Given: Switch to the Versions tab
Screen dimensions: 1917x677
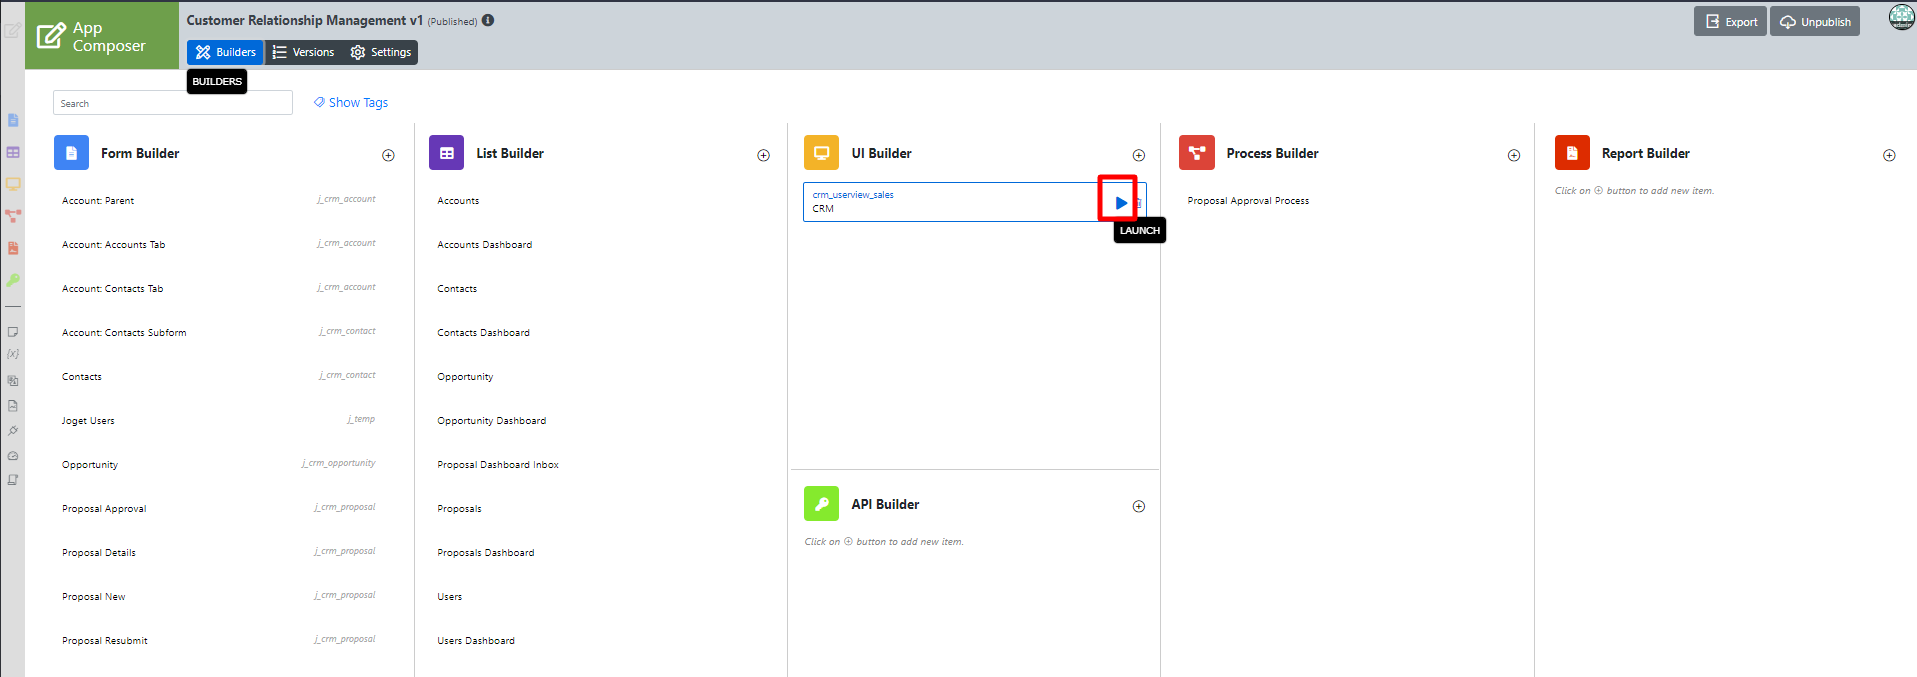Looking at the screenshot, I should coord(304,52).
